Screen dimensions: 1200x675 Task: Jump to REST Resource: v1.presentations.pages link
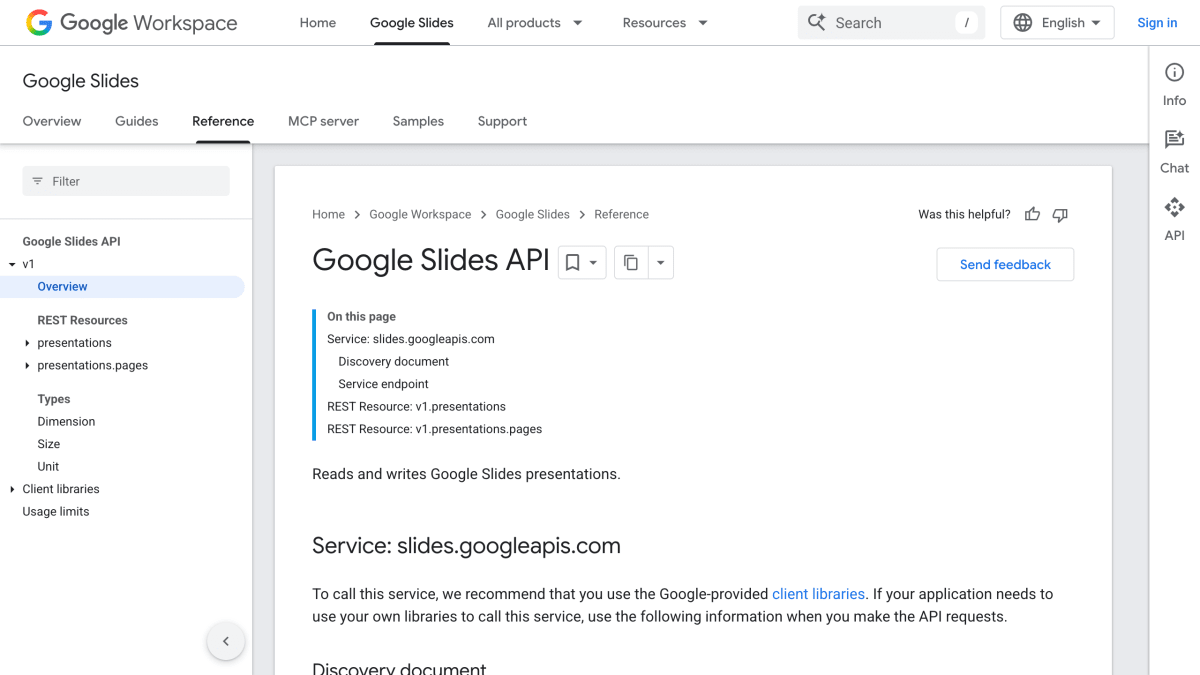pyautogui.click(x=435, y=429)
